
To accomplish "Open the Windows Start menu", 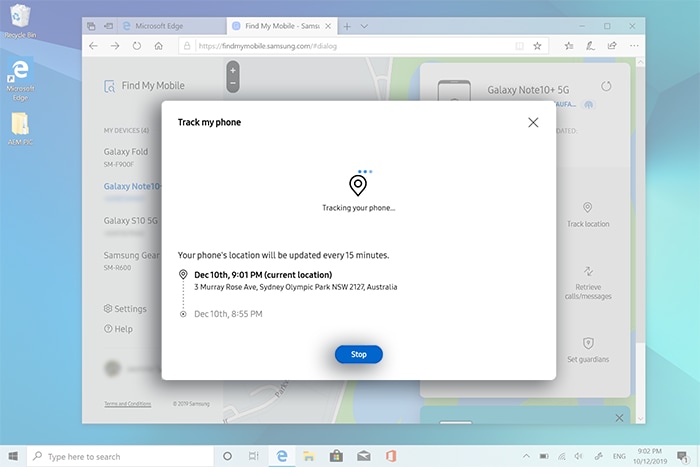I will (13, 456).
